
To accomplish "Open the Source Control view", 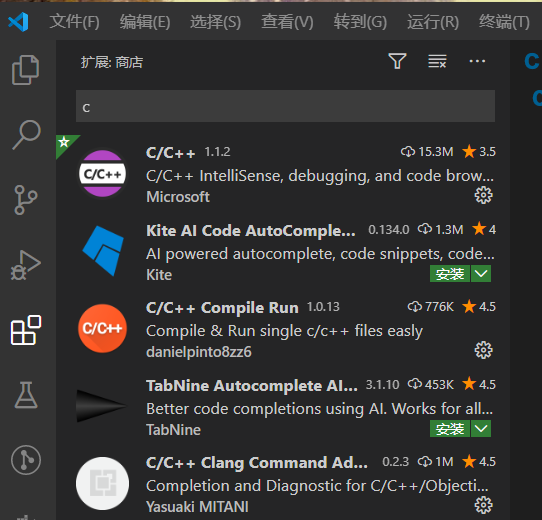I will 26,200.
